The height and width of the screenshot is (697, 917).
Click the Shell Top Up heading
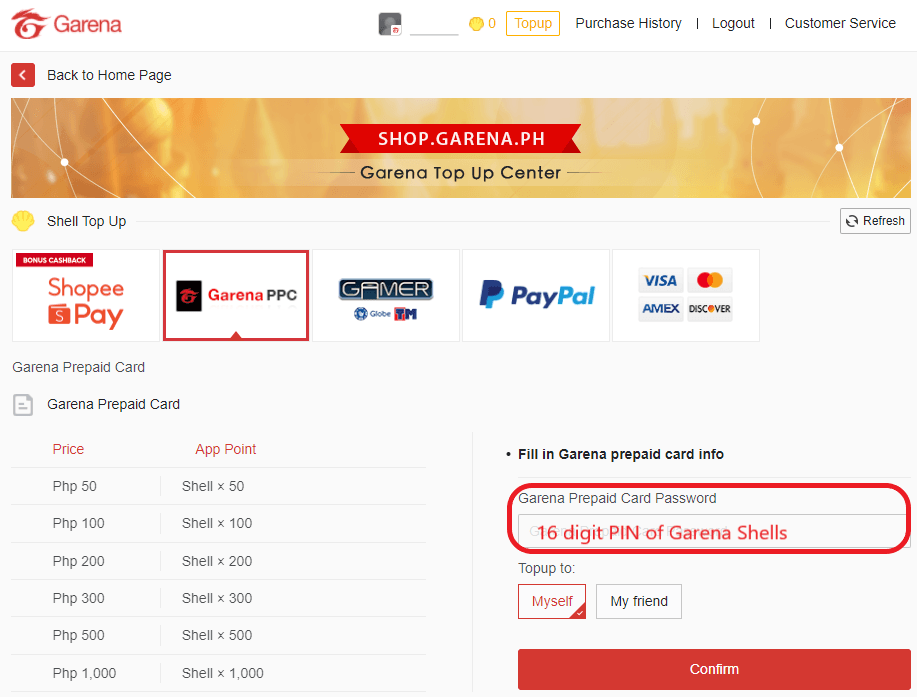coord(87,222)
